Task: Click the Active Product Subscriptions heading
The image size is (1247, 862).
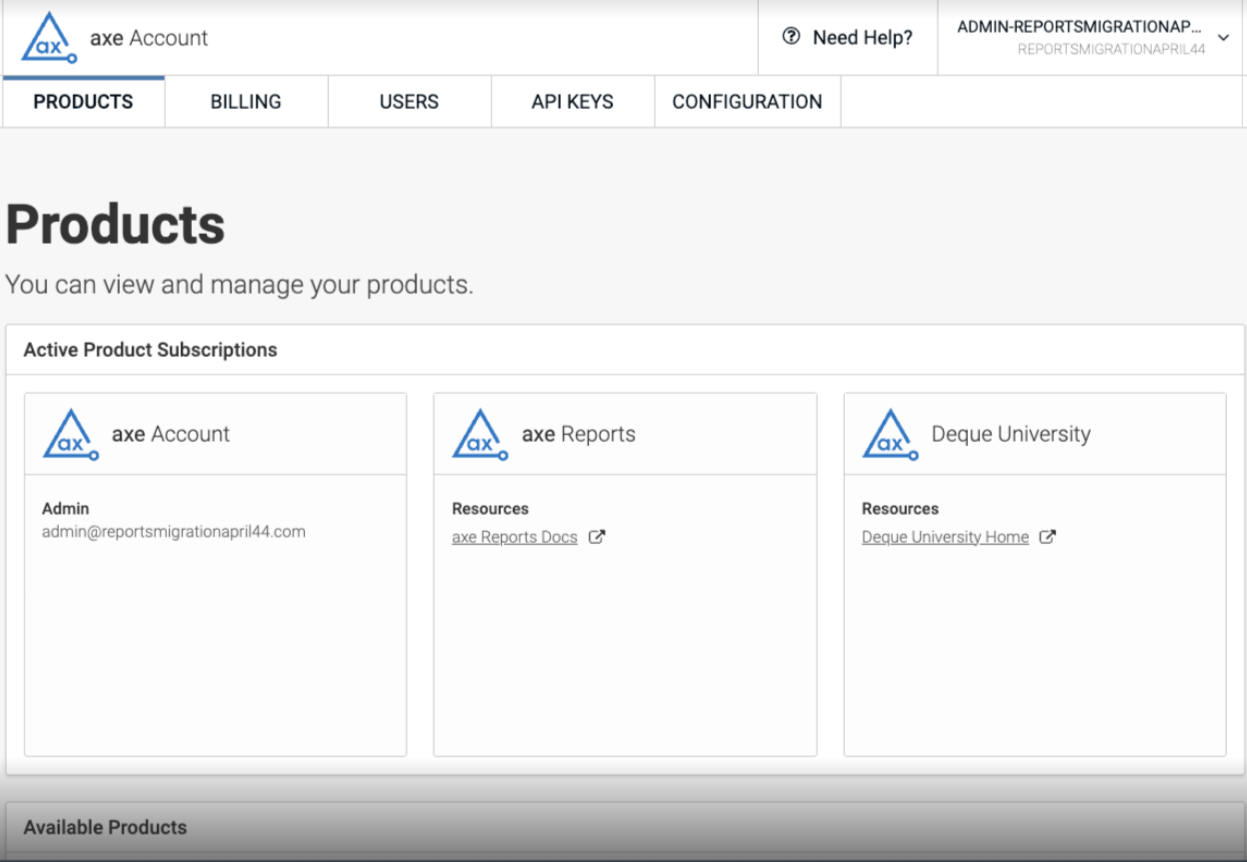Action: click(150, 350)
